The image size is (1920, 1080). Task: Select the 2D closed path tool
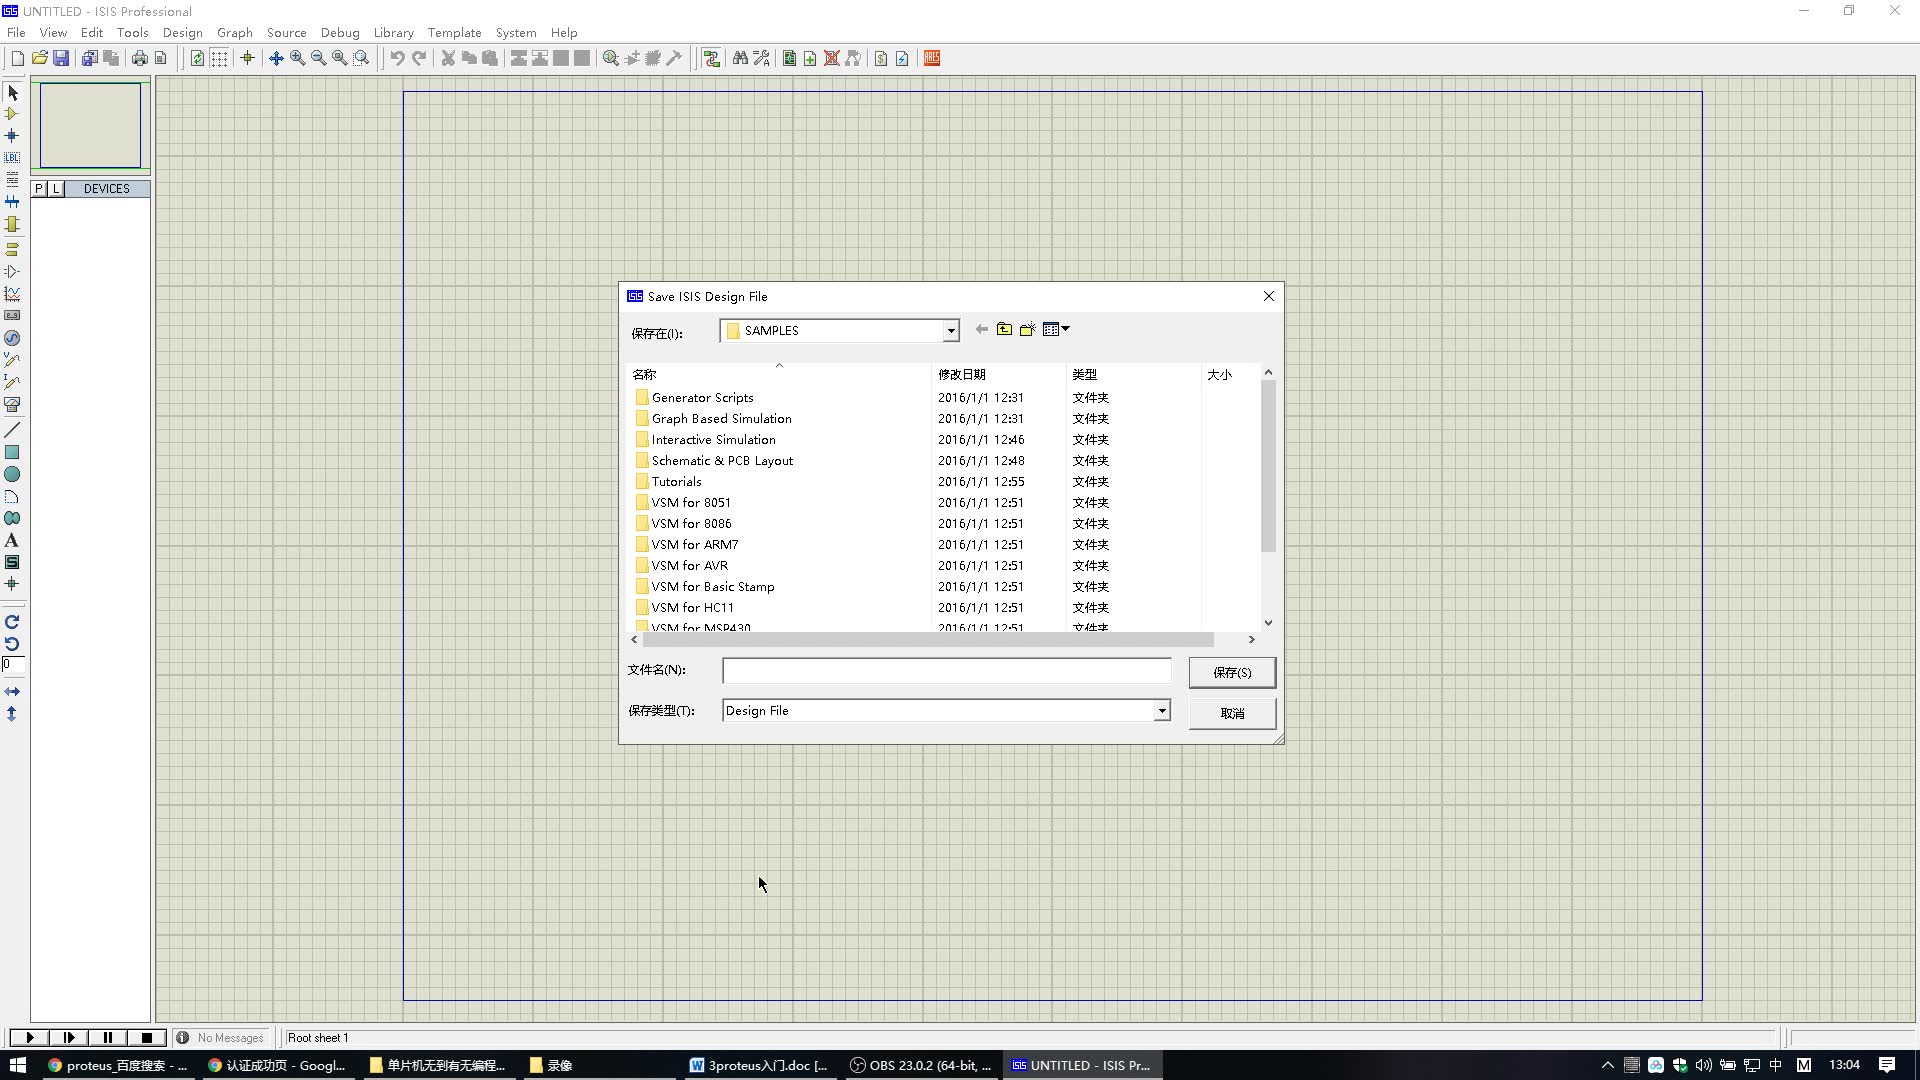12,518
